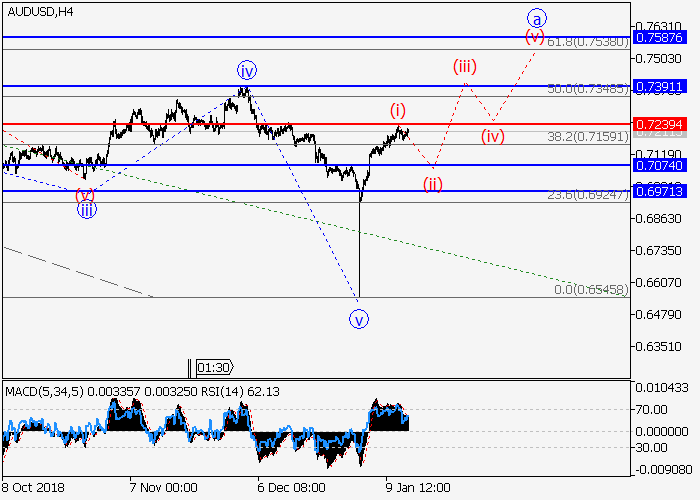
Task: Click the red 0.72394 price level tag
Action: 663,125
